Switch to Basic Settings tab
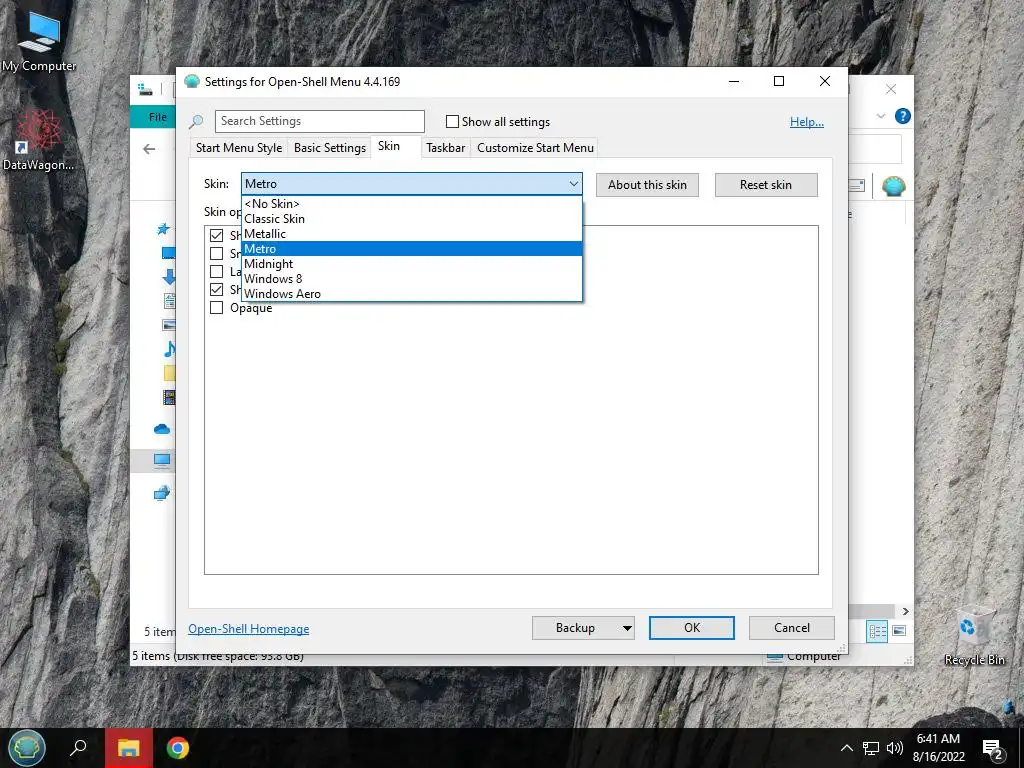Image resolution: width=1024 pixels, height=768 pixels. tap(330, 148)
